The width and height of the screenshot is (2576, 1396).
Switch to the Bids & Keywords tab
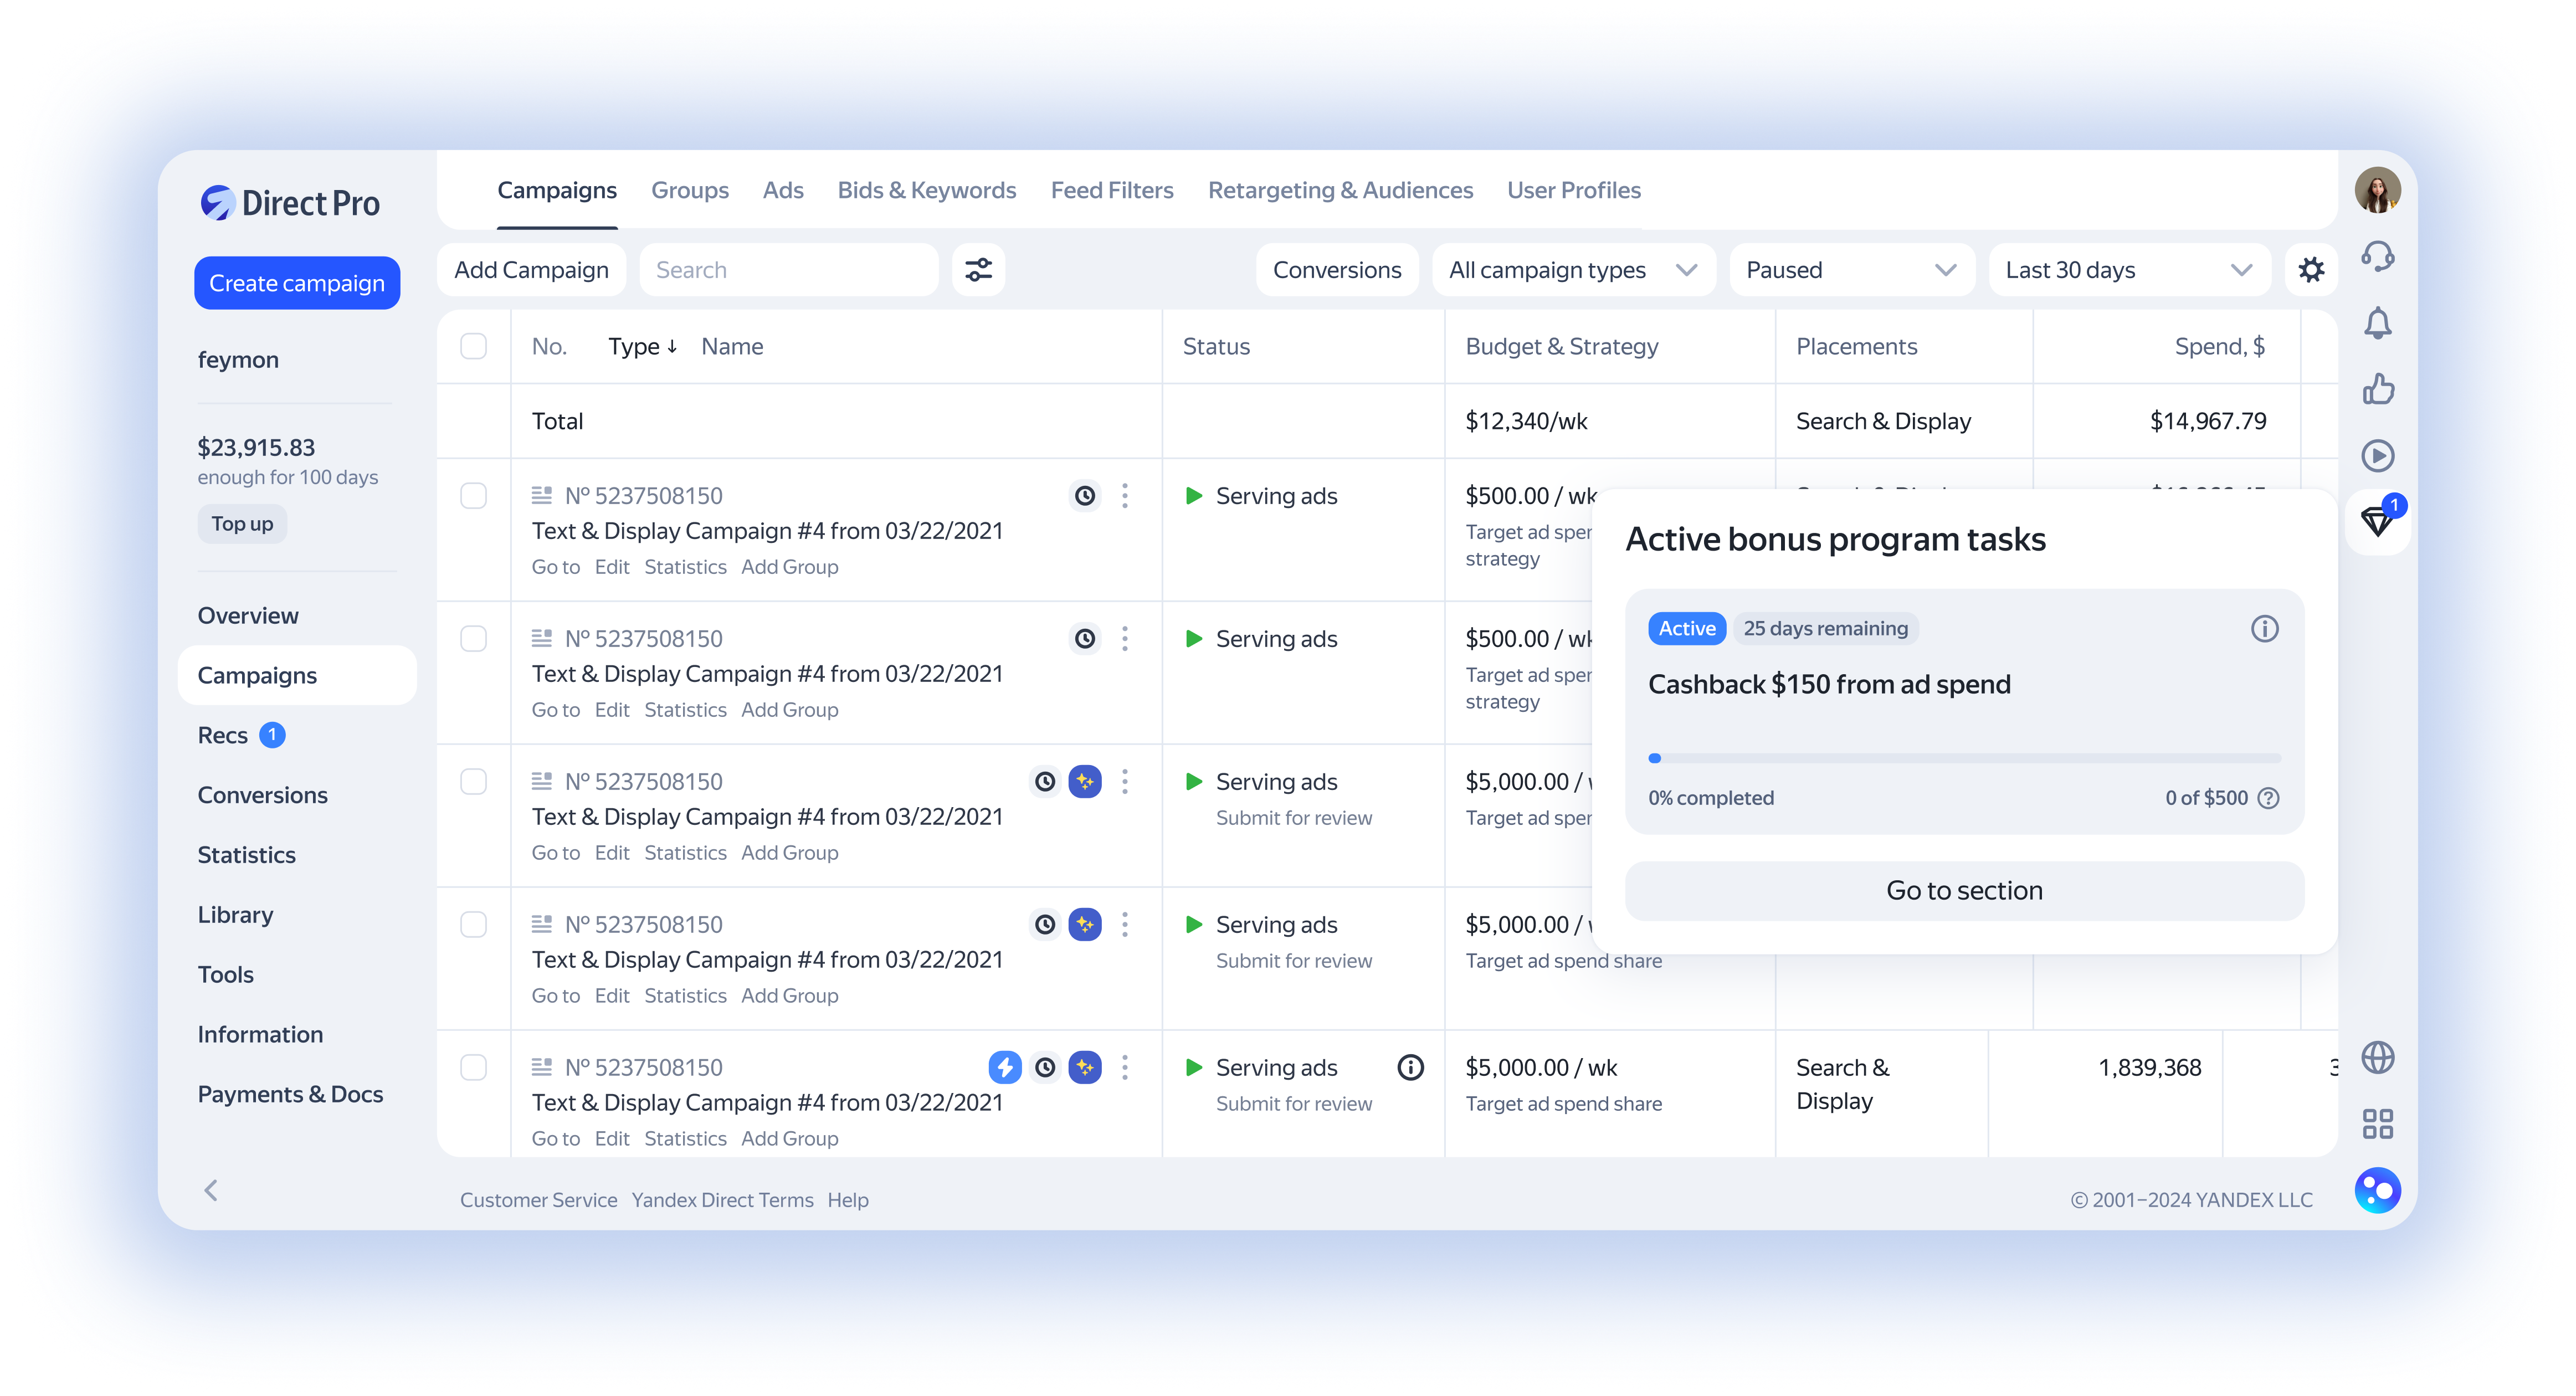[926, 190]
